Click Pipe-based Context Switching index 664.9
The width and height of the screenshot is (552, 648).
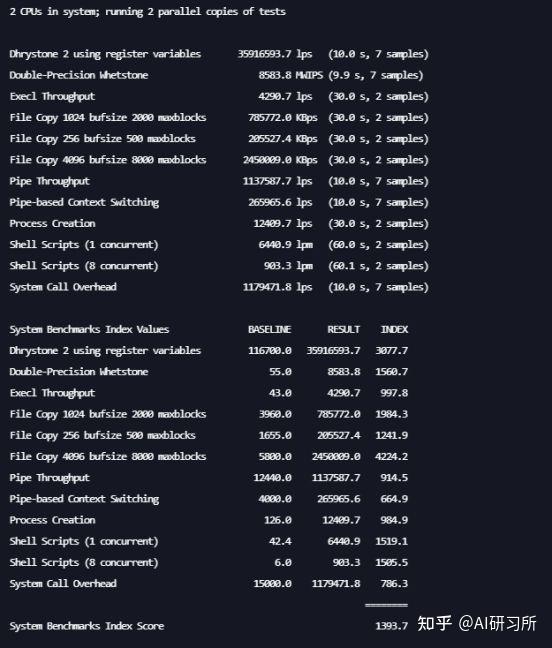click(x=394, y=499)
